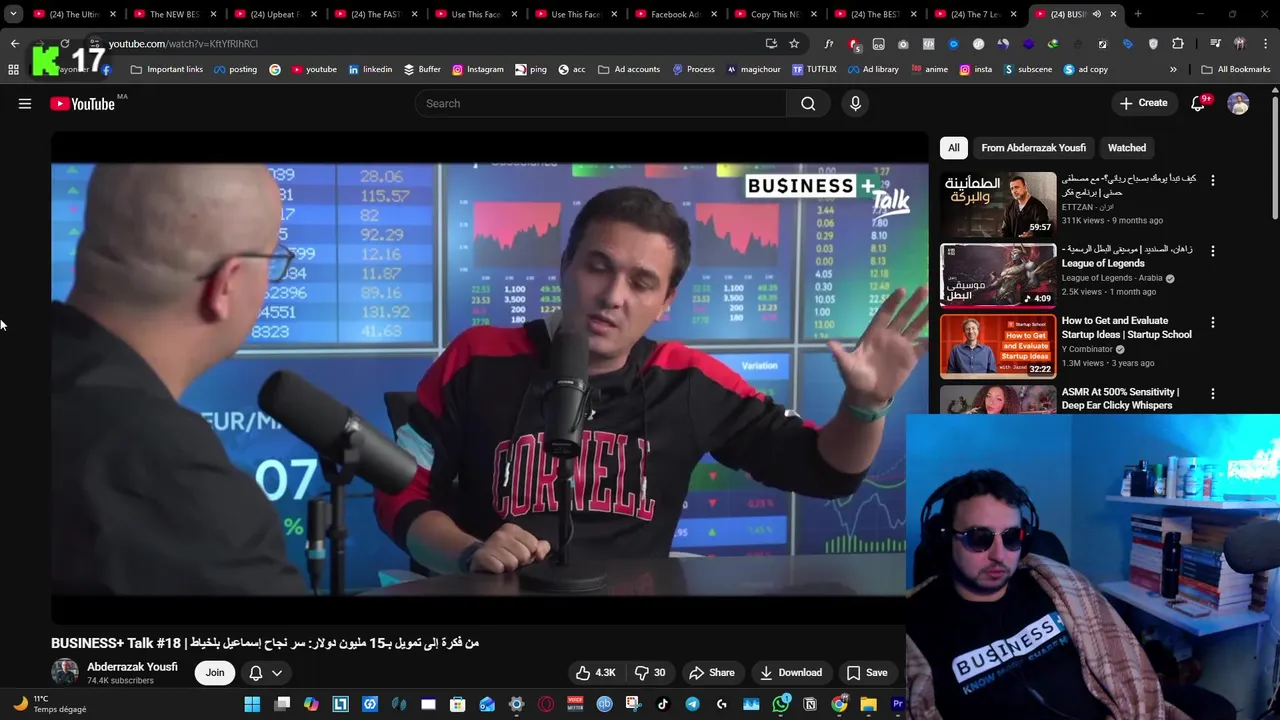This screenshot has width=1280, height=720.
Task: Open the YouTube guide hamburger menu
Action: [x=25, y=103]
